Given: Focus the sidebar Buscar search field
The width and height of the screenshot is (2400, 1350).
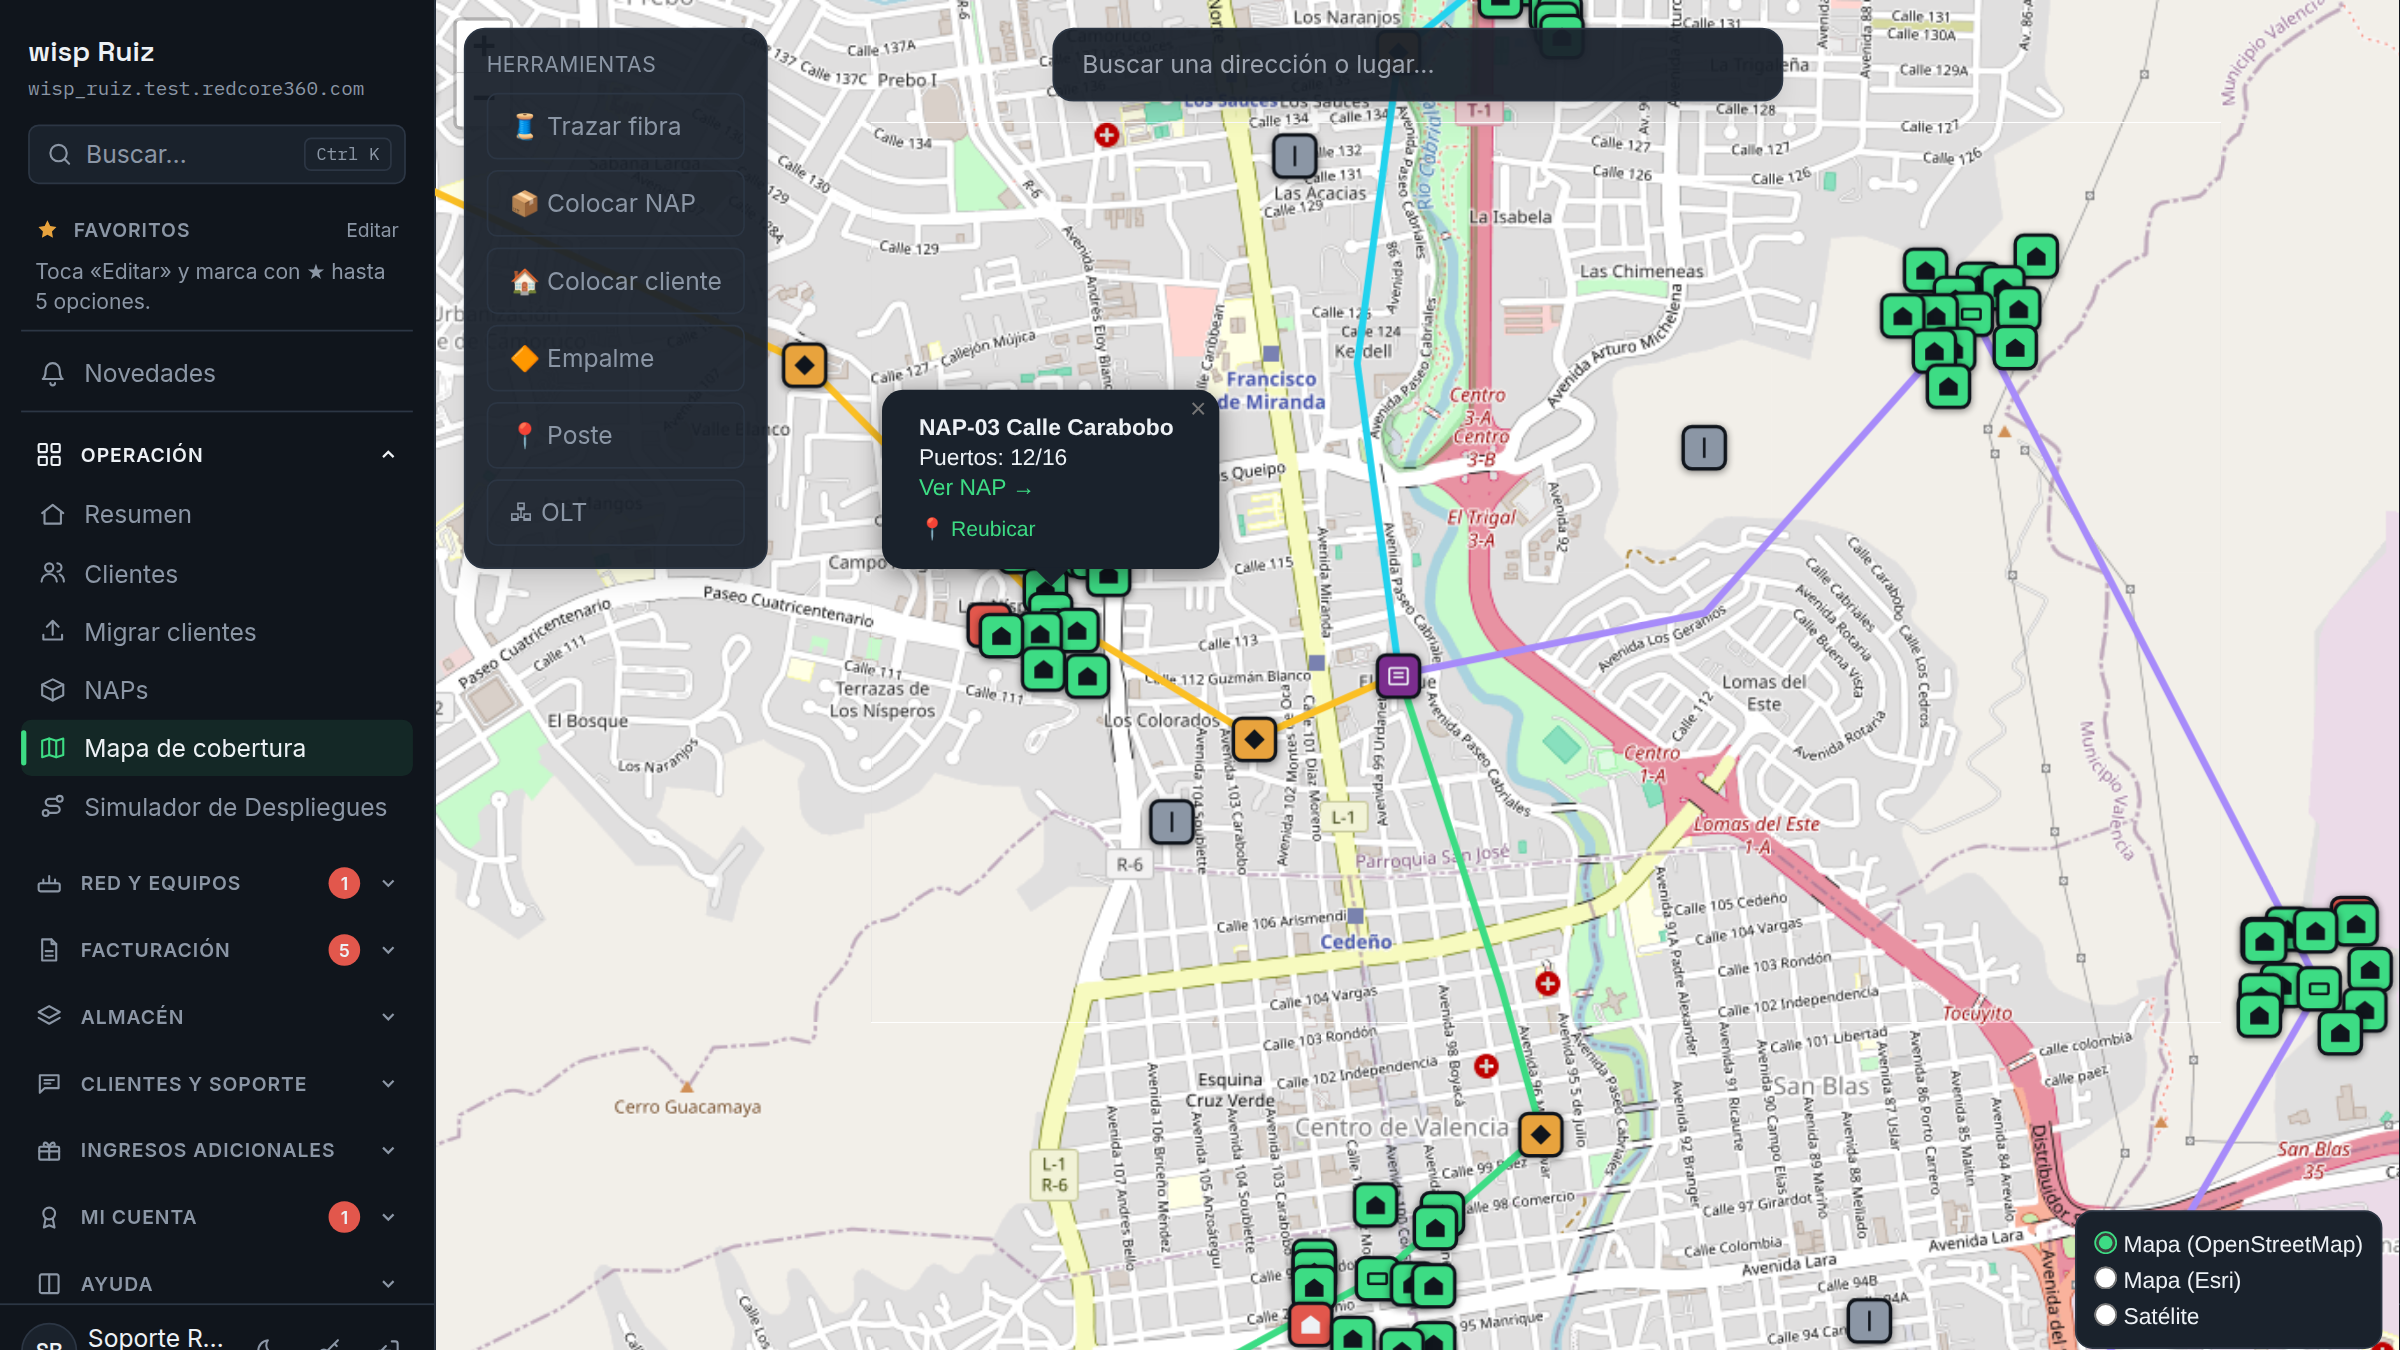Looking at the screenshot, I should 216,154.
